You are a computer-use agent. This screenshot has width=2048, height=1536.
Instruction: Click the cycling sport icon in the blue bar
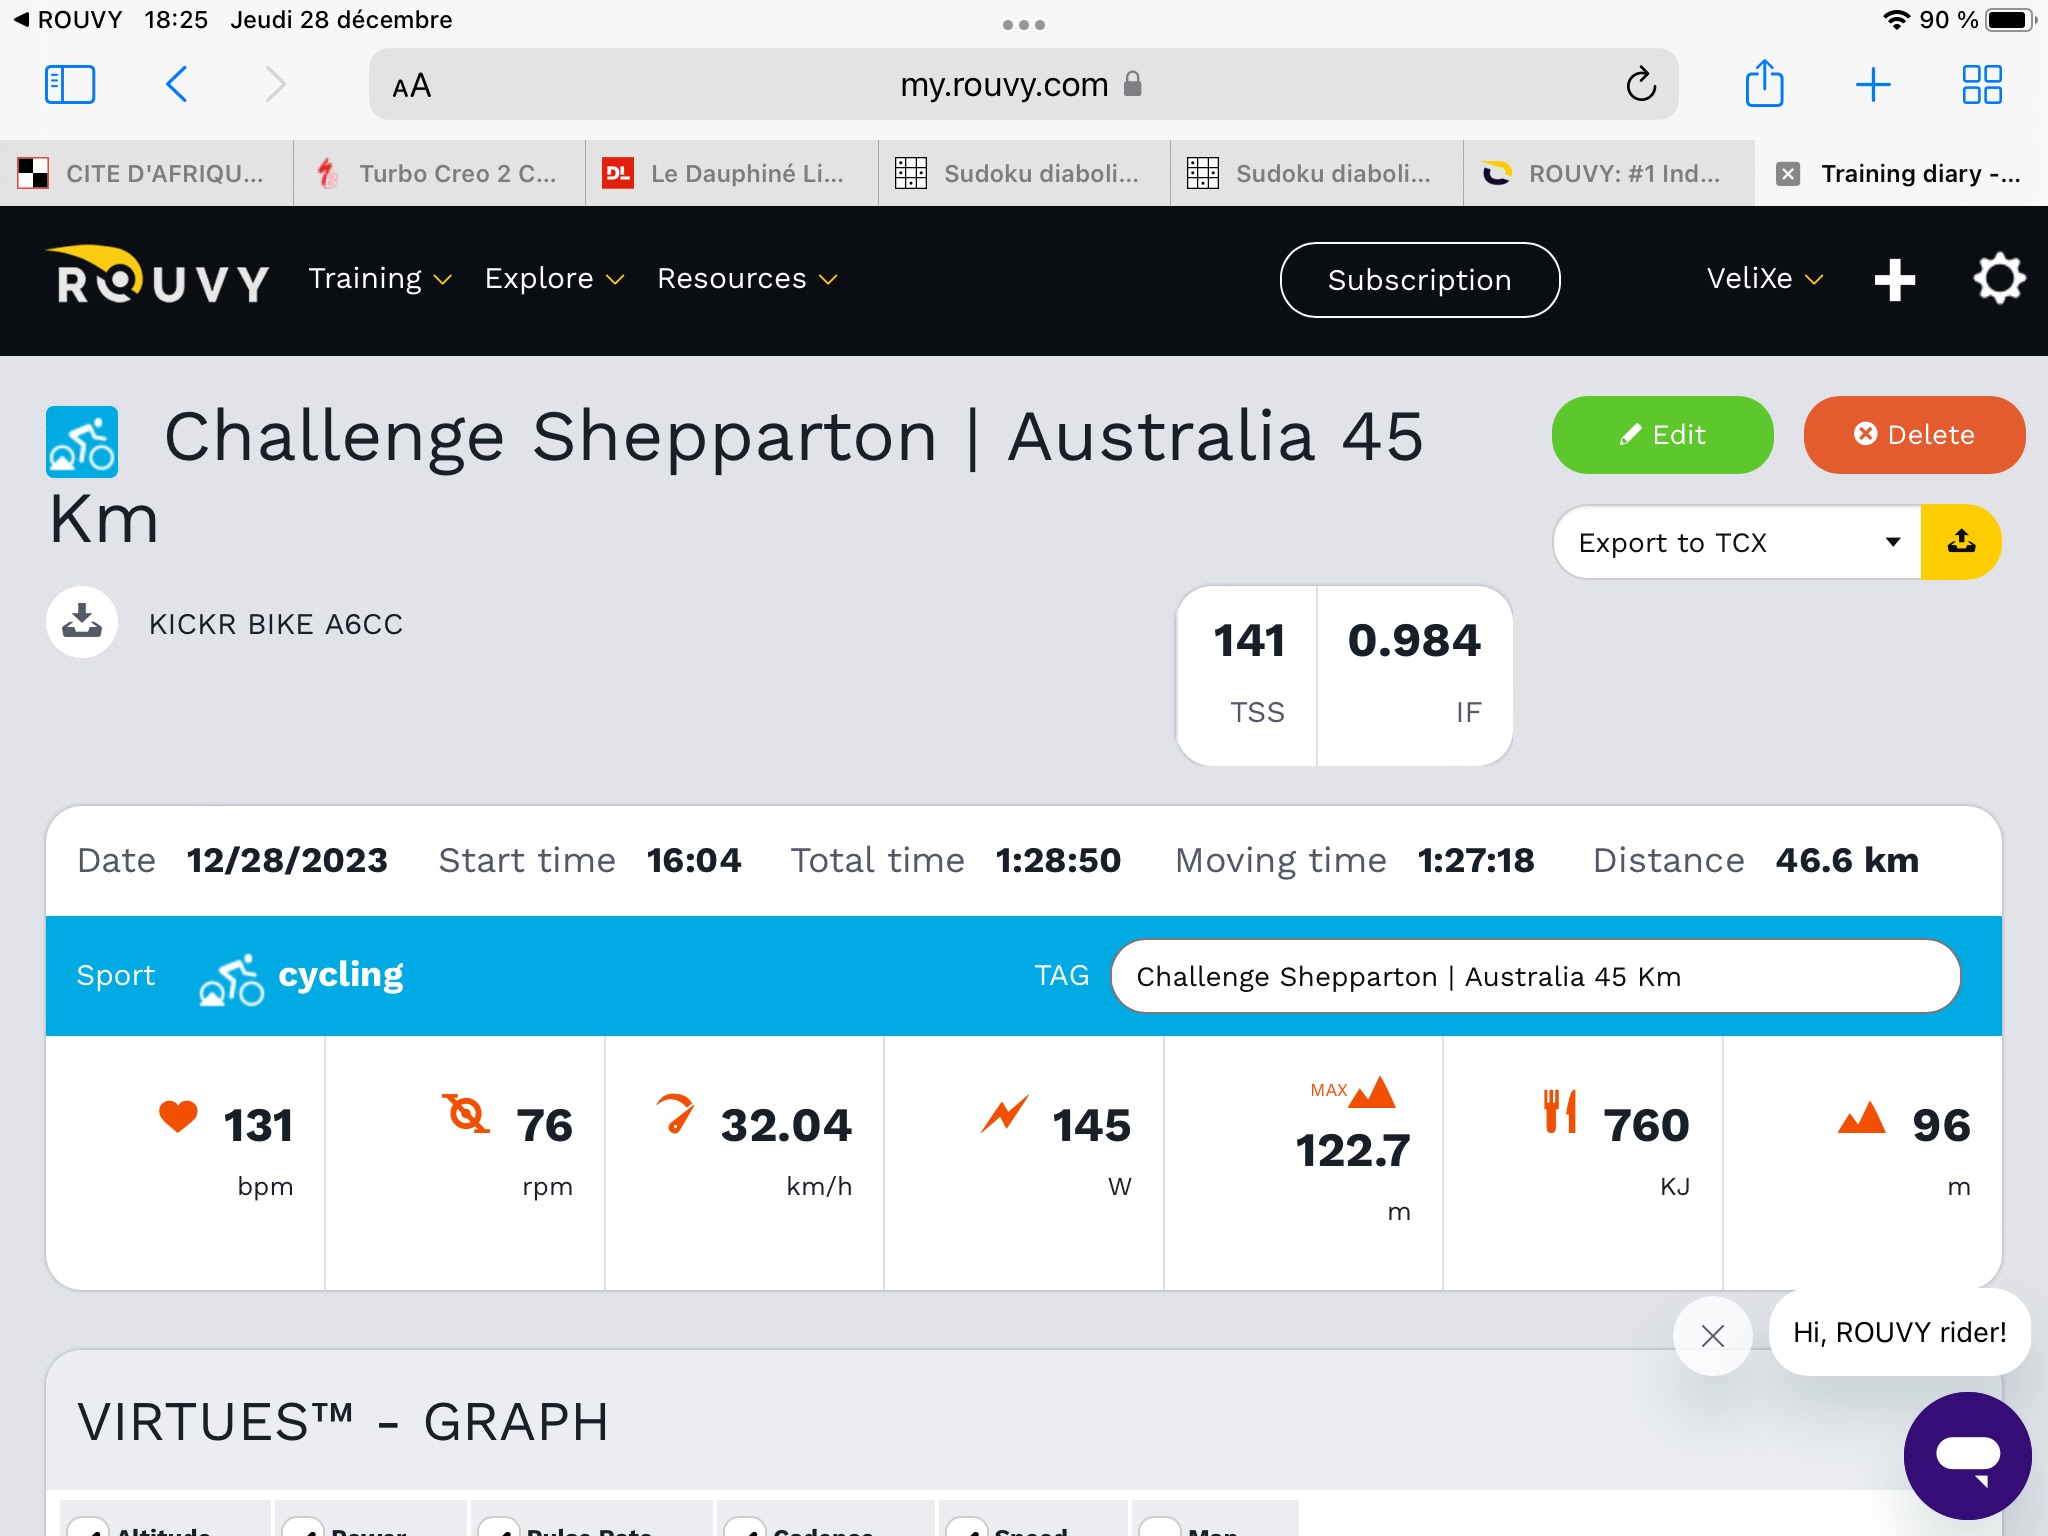pyautogui.click(x=231, y=980)
